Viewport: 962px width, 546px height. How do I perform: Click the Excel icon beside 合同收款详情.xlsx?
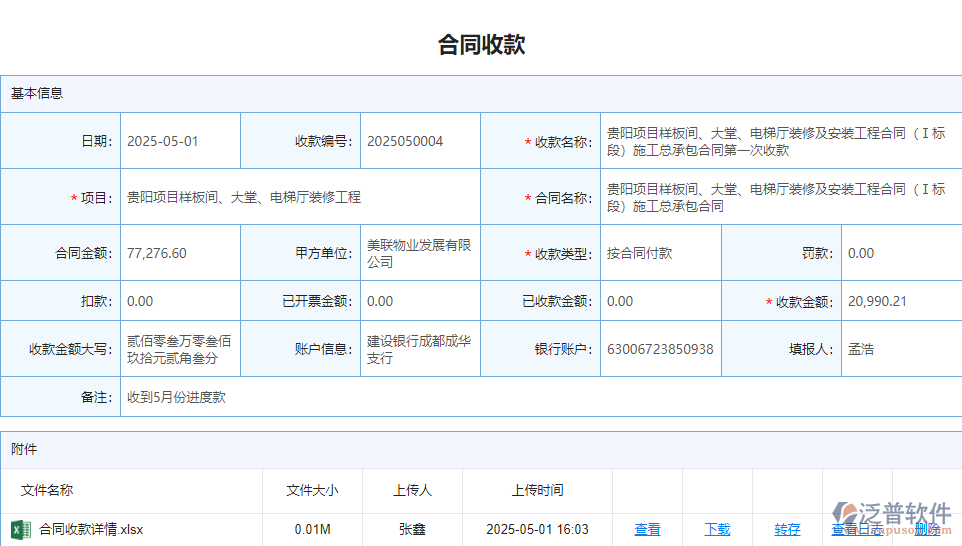[x=20, y=529]
